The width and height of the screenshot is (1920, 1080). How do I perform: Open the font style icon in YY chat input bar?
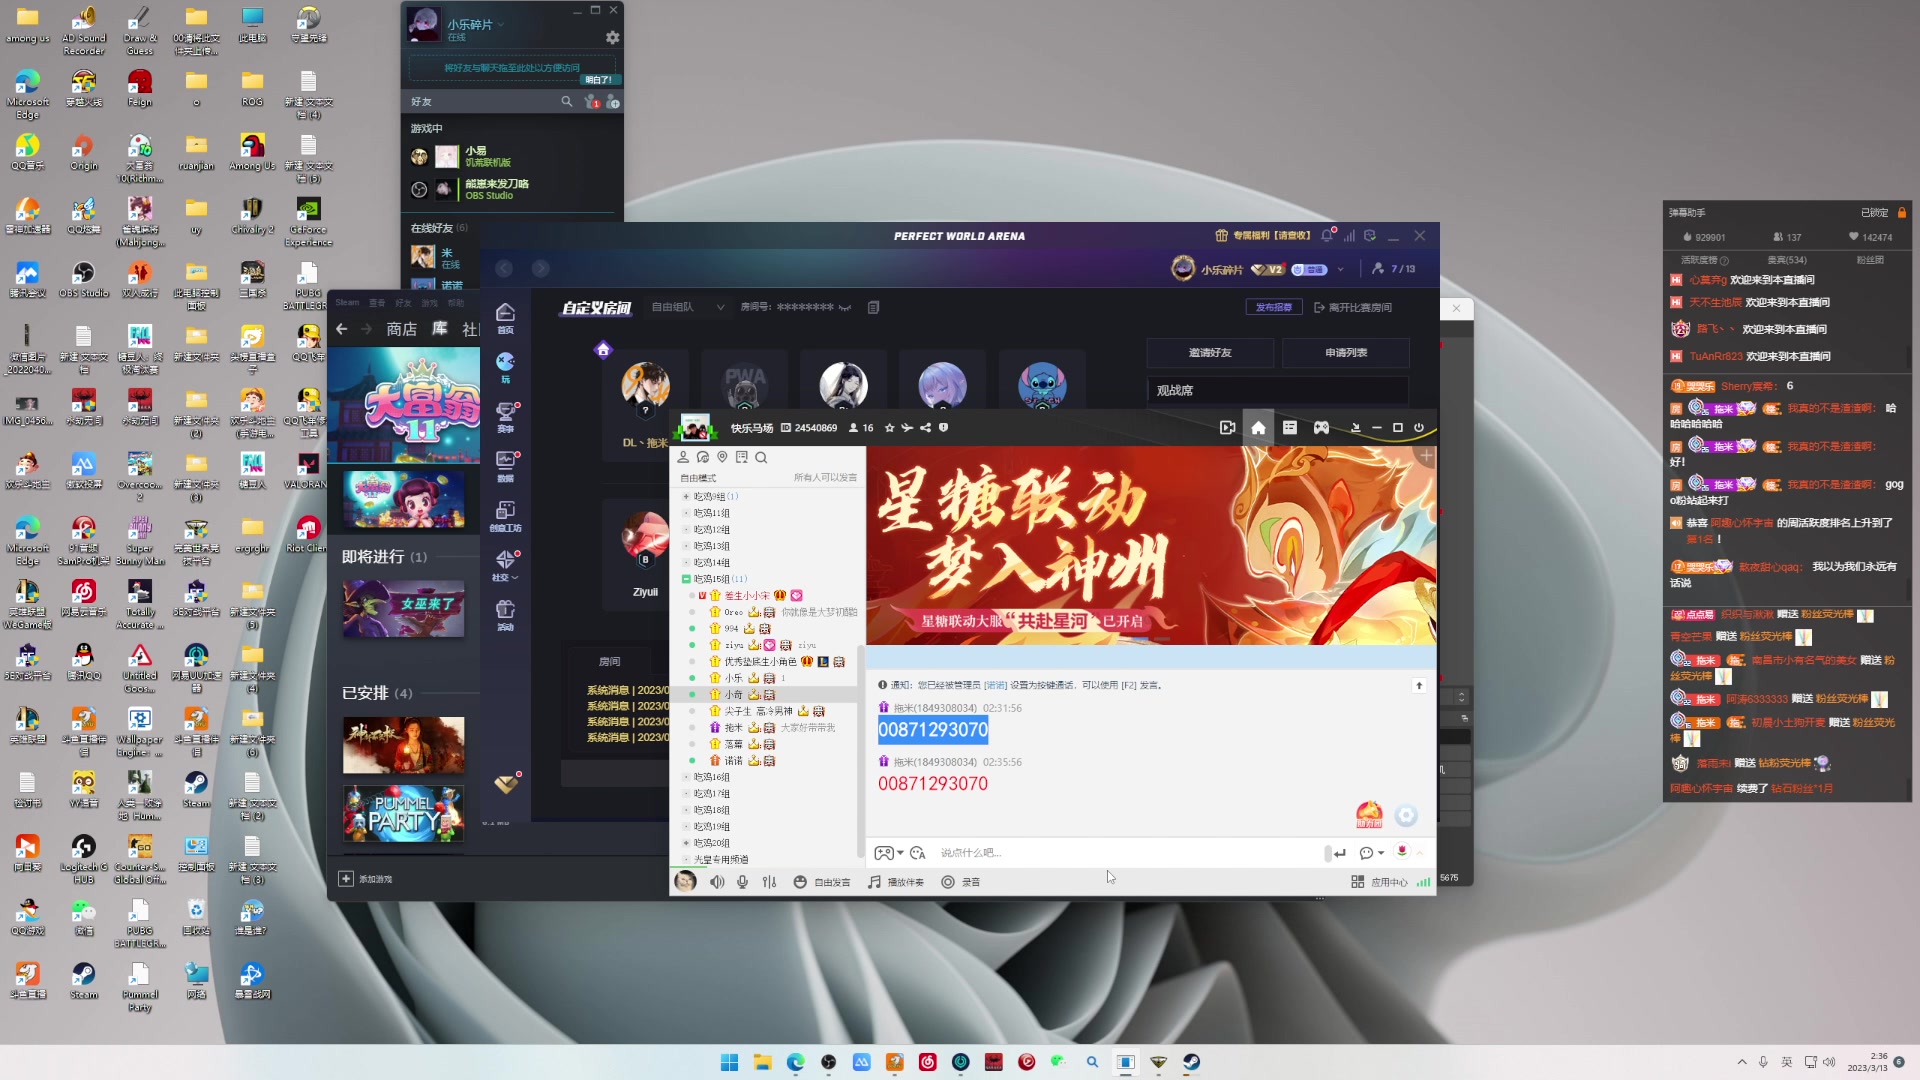[917, 853]
